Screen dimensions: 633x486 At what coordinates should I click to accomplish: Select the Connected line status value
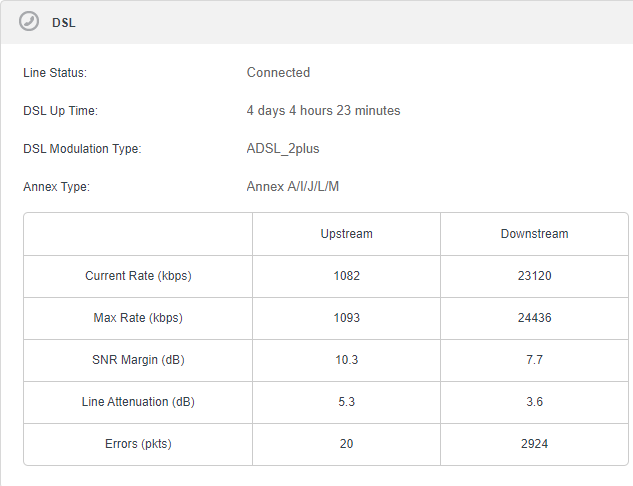[278, 72]
